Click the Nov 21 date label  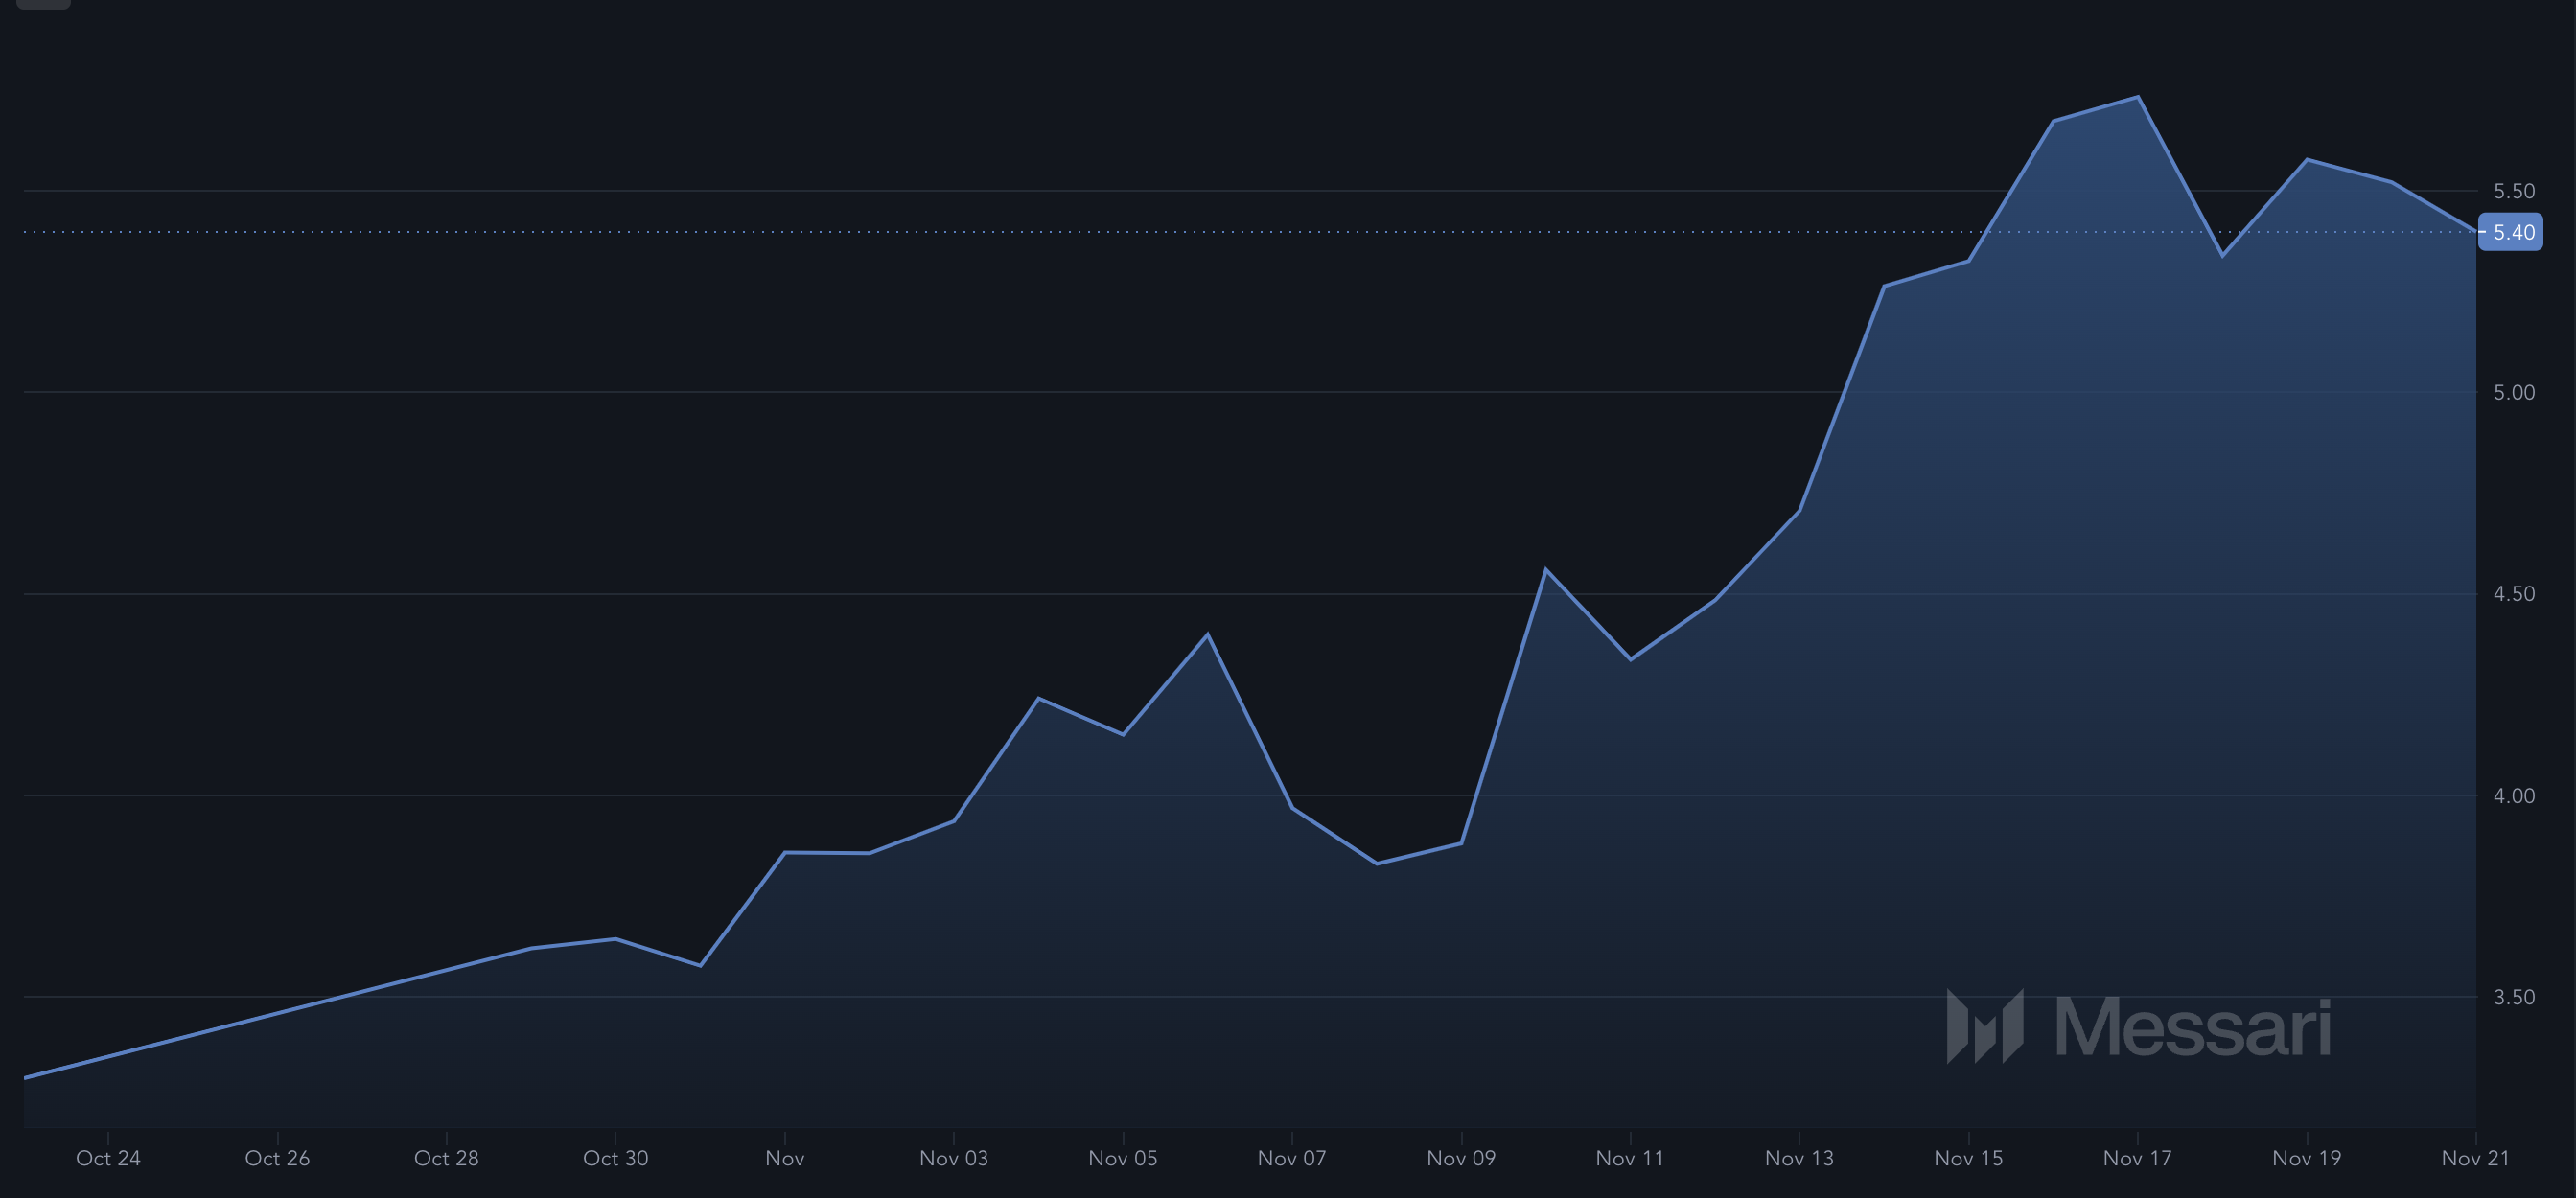[2474, 1158]
